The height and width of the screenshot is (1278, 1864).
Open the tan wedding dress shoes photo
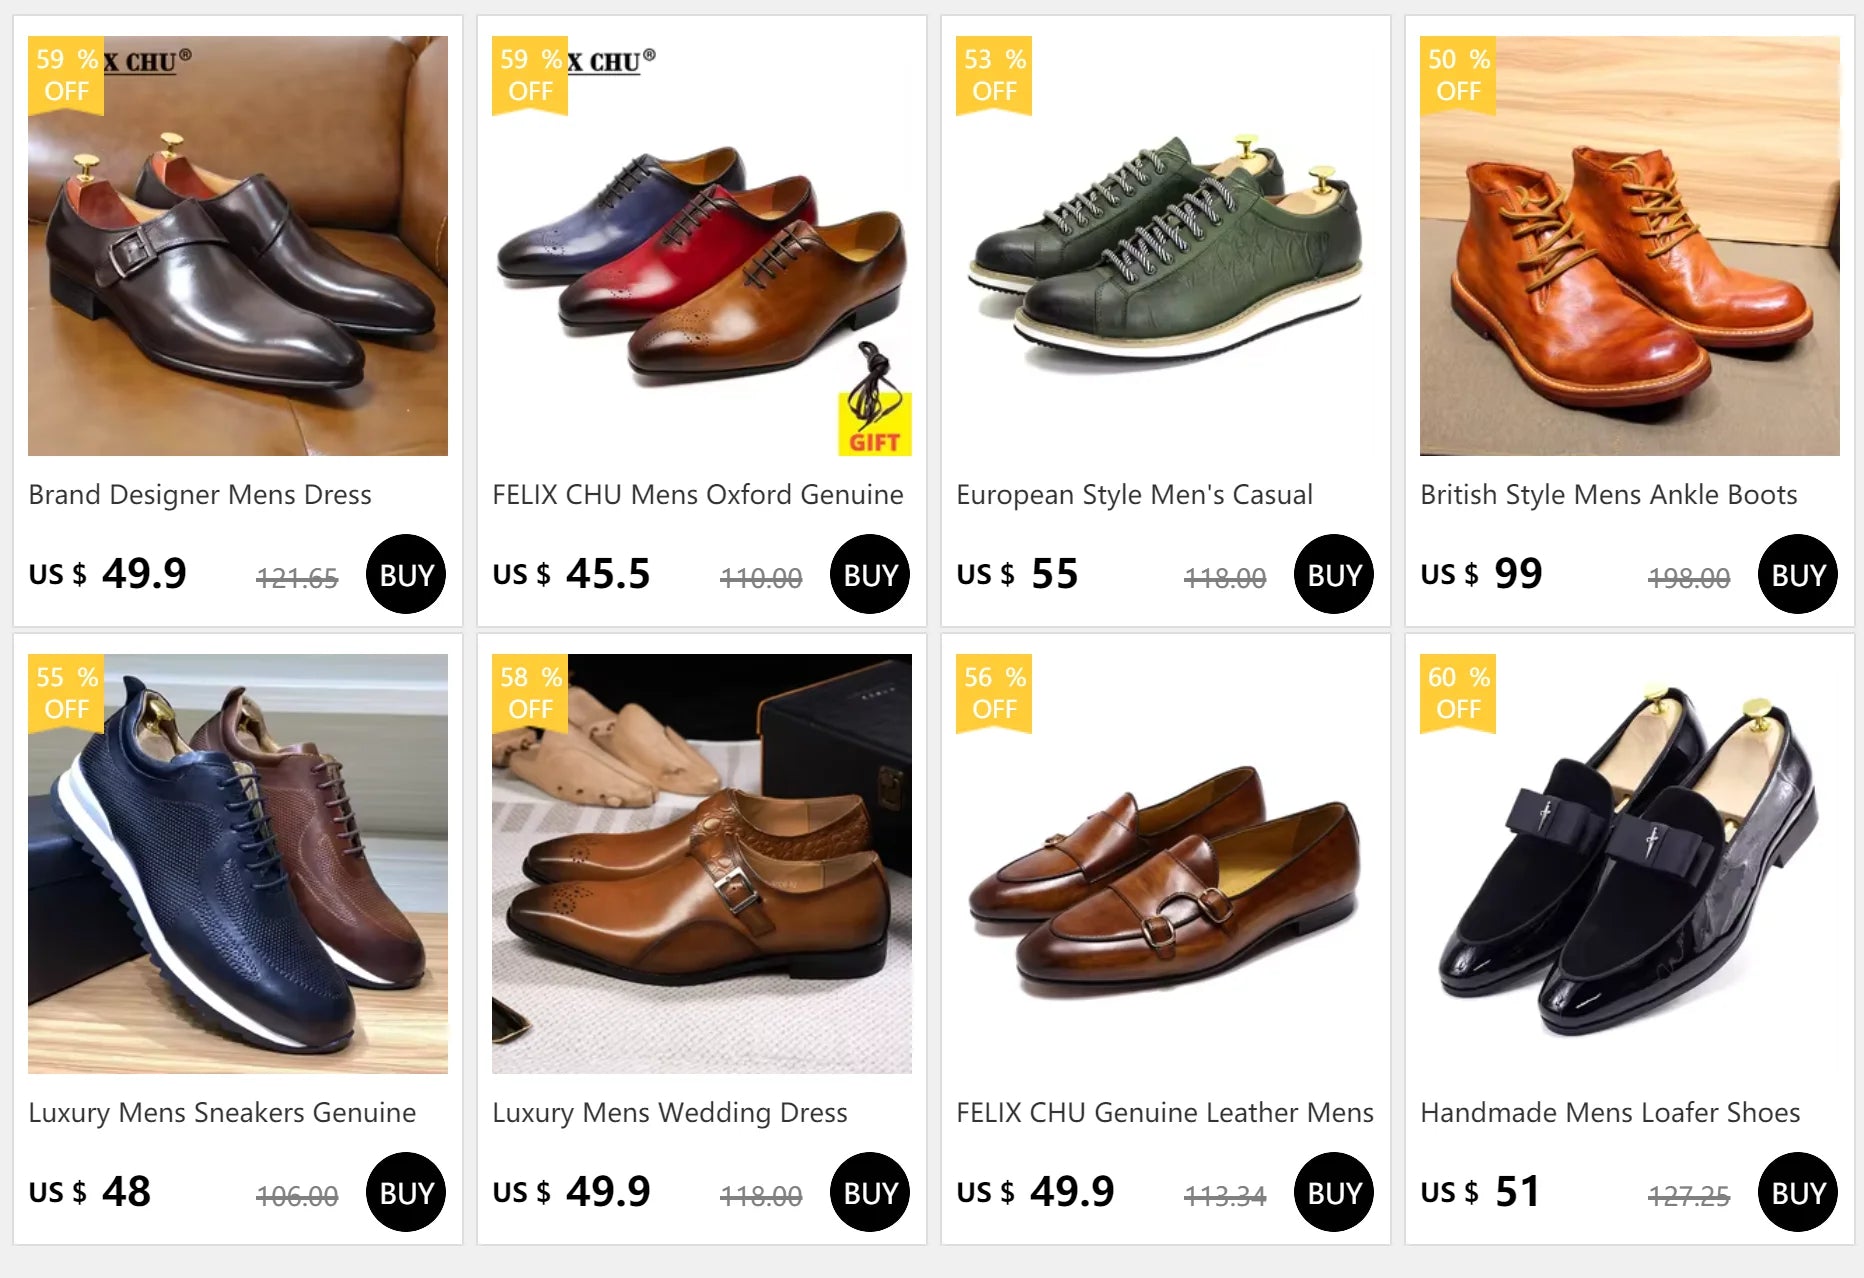702,864
